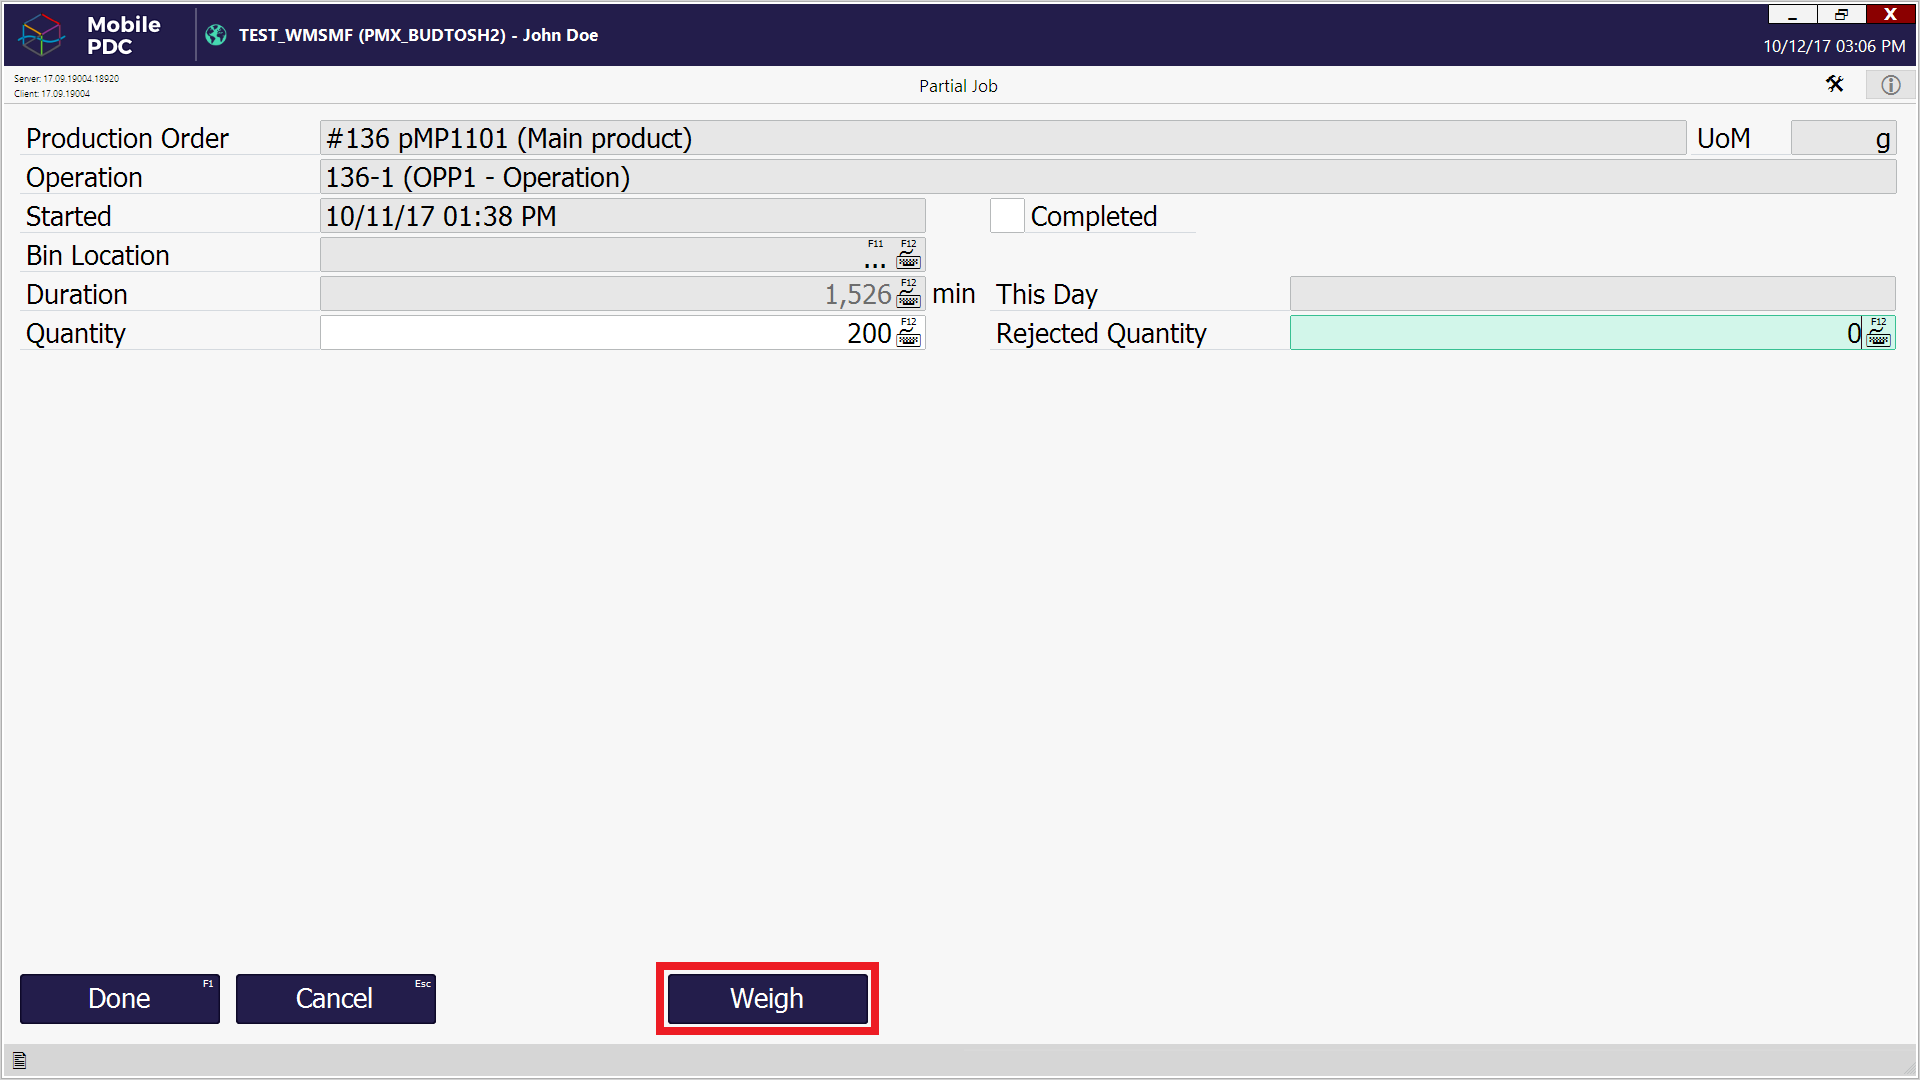This screenshot has width=1920, height=1080.
Task: Click the Done button
Action: tap(120, 999)
